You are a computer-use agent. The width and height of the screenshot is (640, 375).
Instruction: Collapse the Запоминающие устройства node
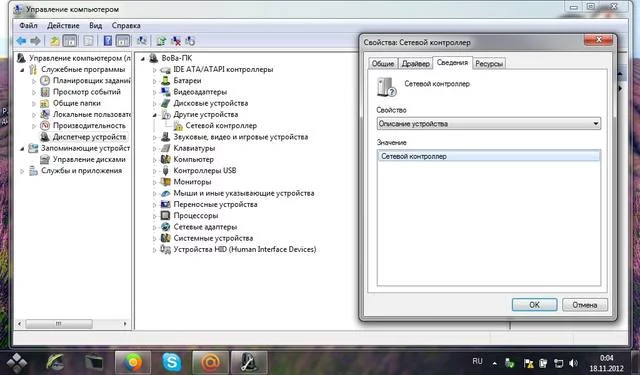[22, 149]
